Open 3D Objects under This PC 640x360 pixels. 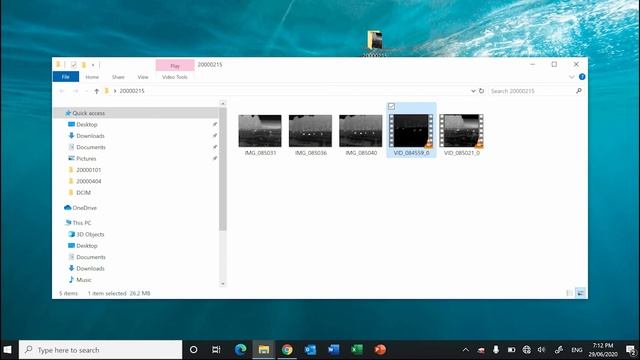tap(90, 234)
